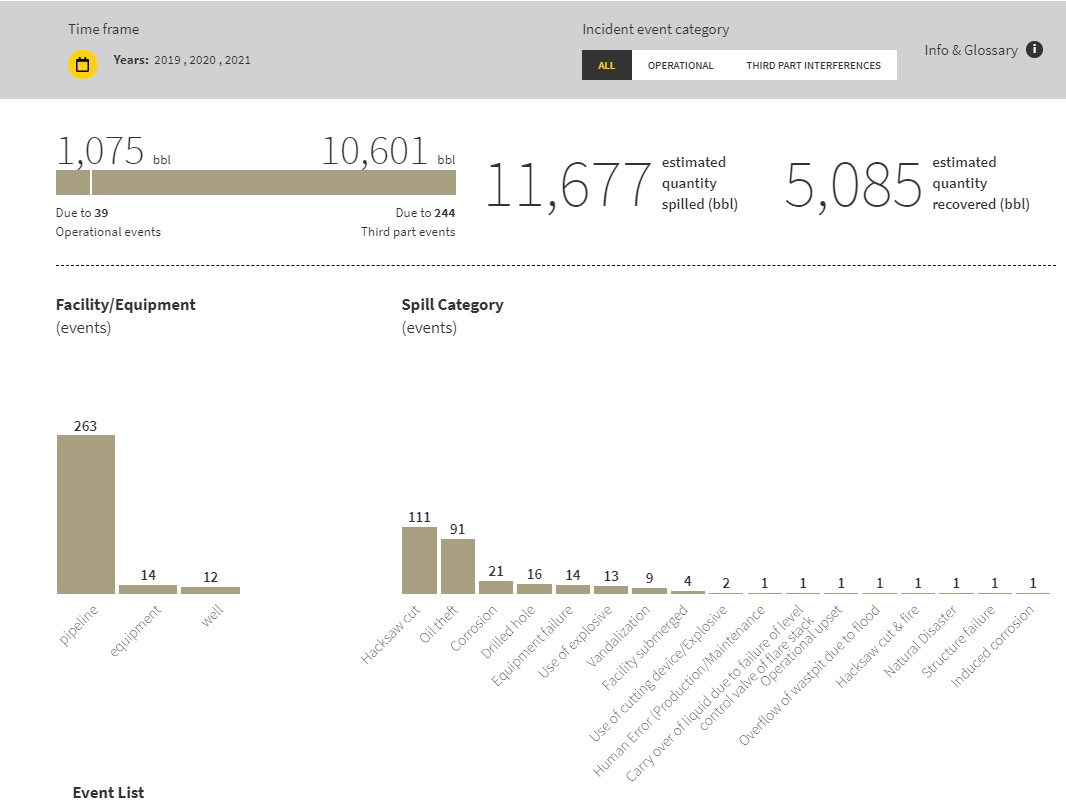Click the 'Induced corrosion' axis label
Viewport: 1066px width, 805px height.
click(x=992, y=646)
